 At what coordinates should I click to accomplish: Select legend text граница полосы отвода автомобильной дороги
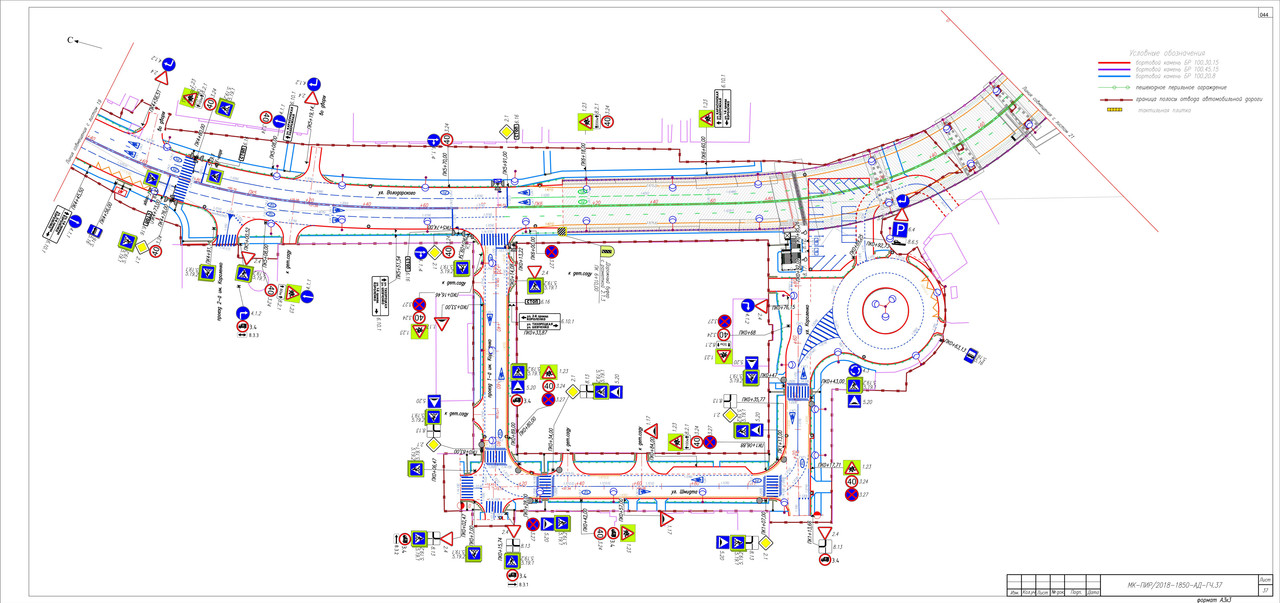[x=1200, y=100]
